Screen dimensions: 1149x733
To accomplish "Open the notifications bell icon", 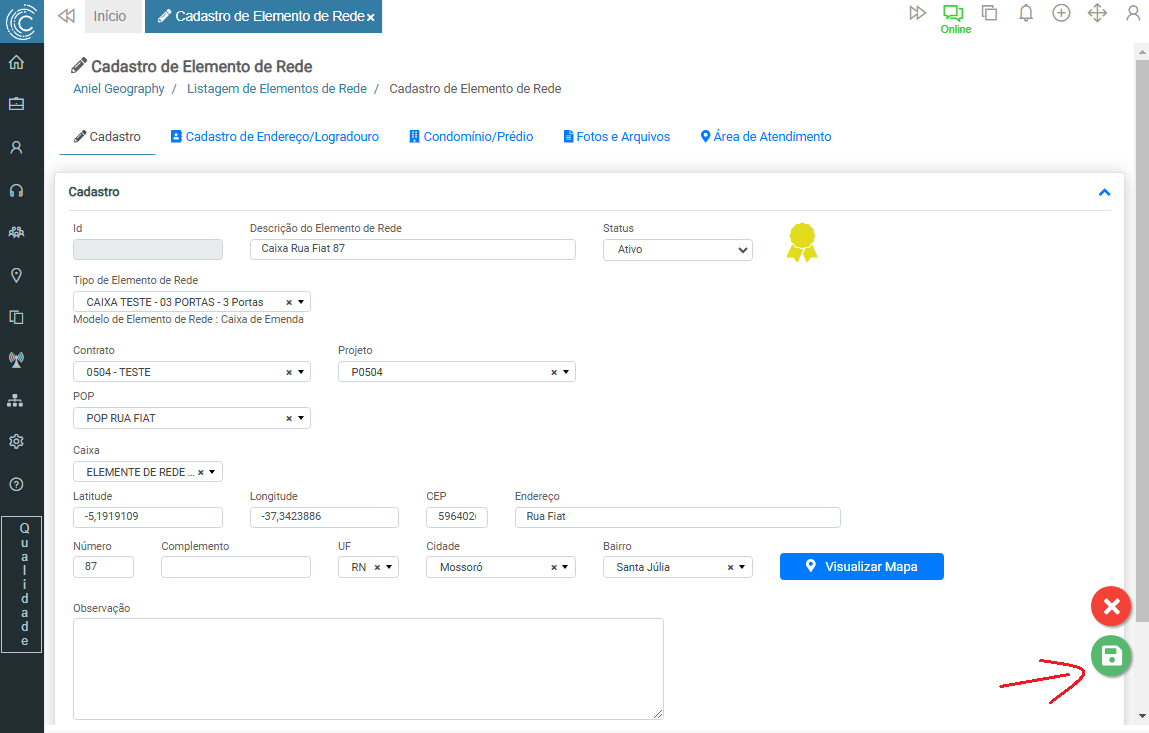I will pyautogui.click(x=1025, y=14).
